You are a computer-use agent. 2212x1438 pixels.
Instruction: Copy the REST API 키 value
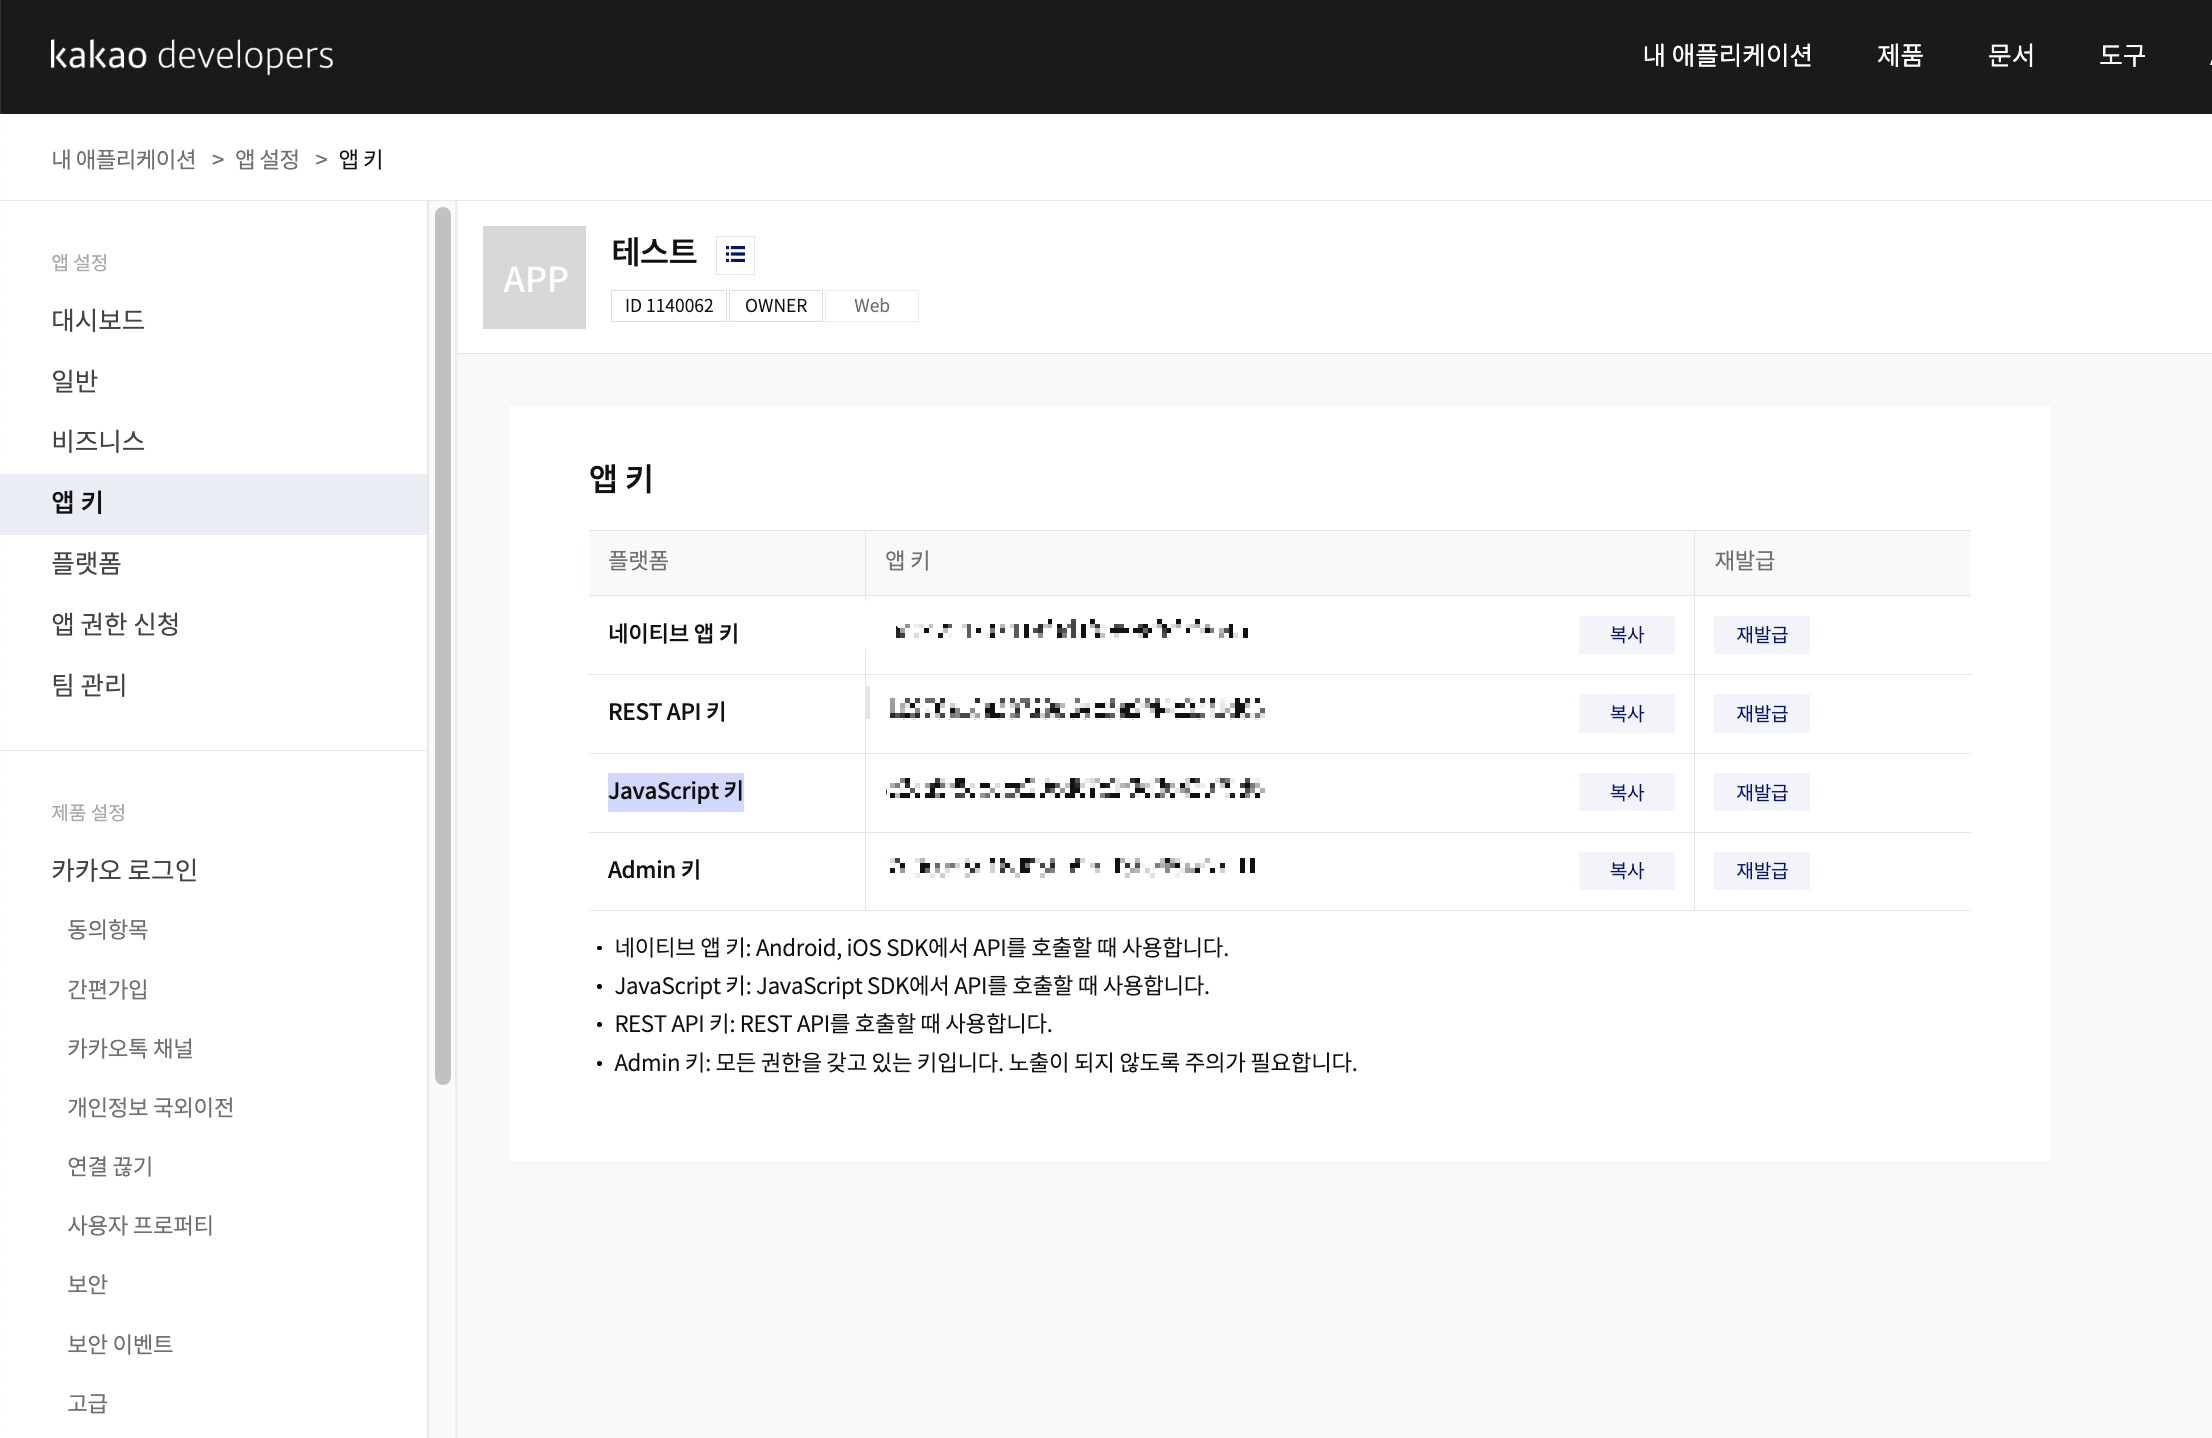tap(1626, 713)
